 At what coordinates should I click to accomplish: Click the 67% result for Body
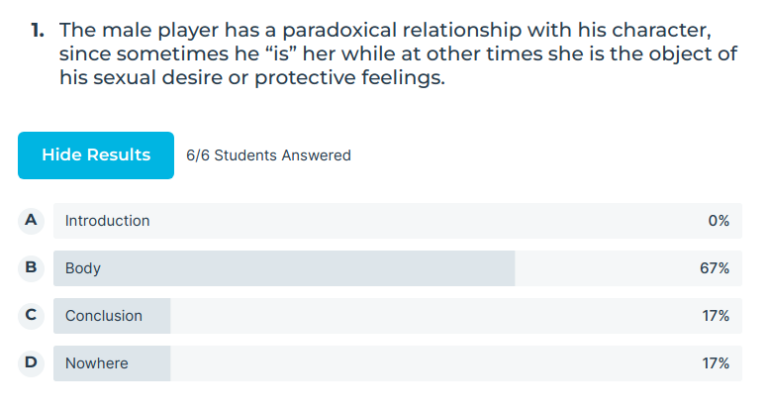pyautogui.click(x=715, y=268)
